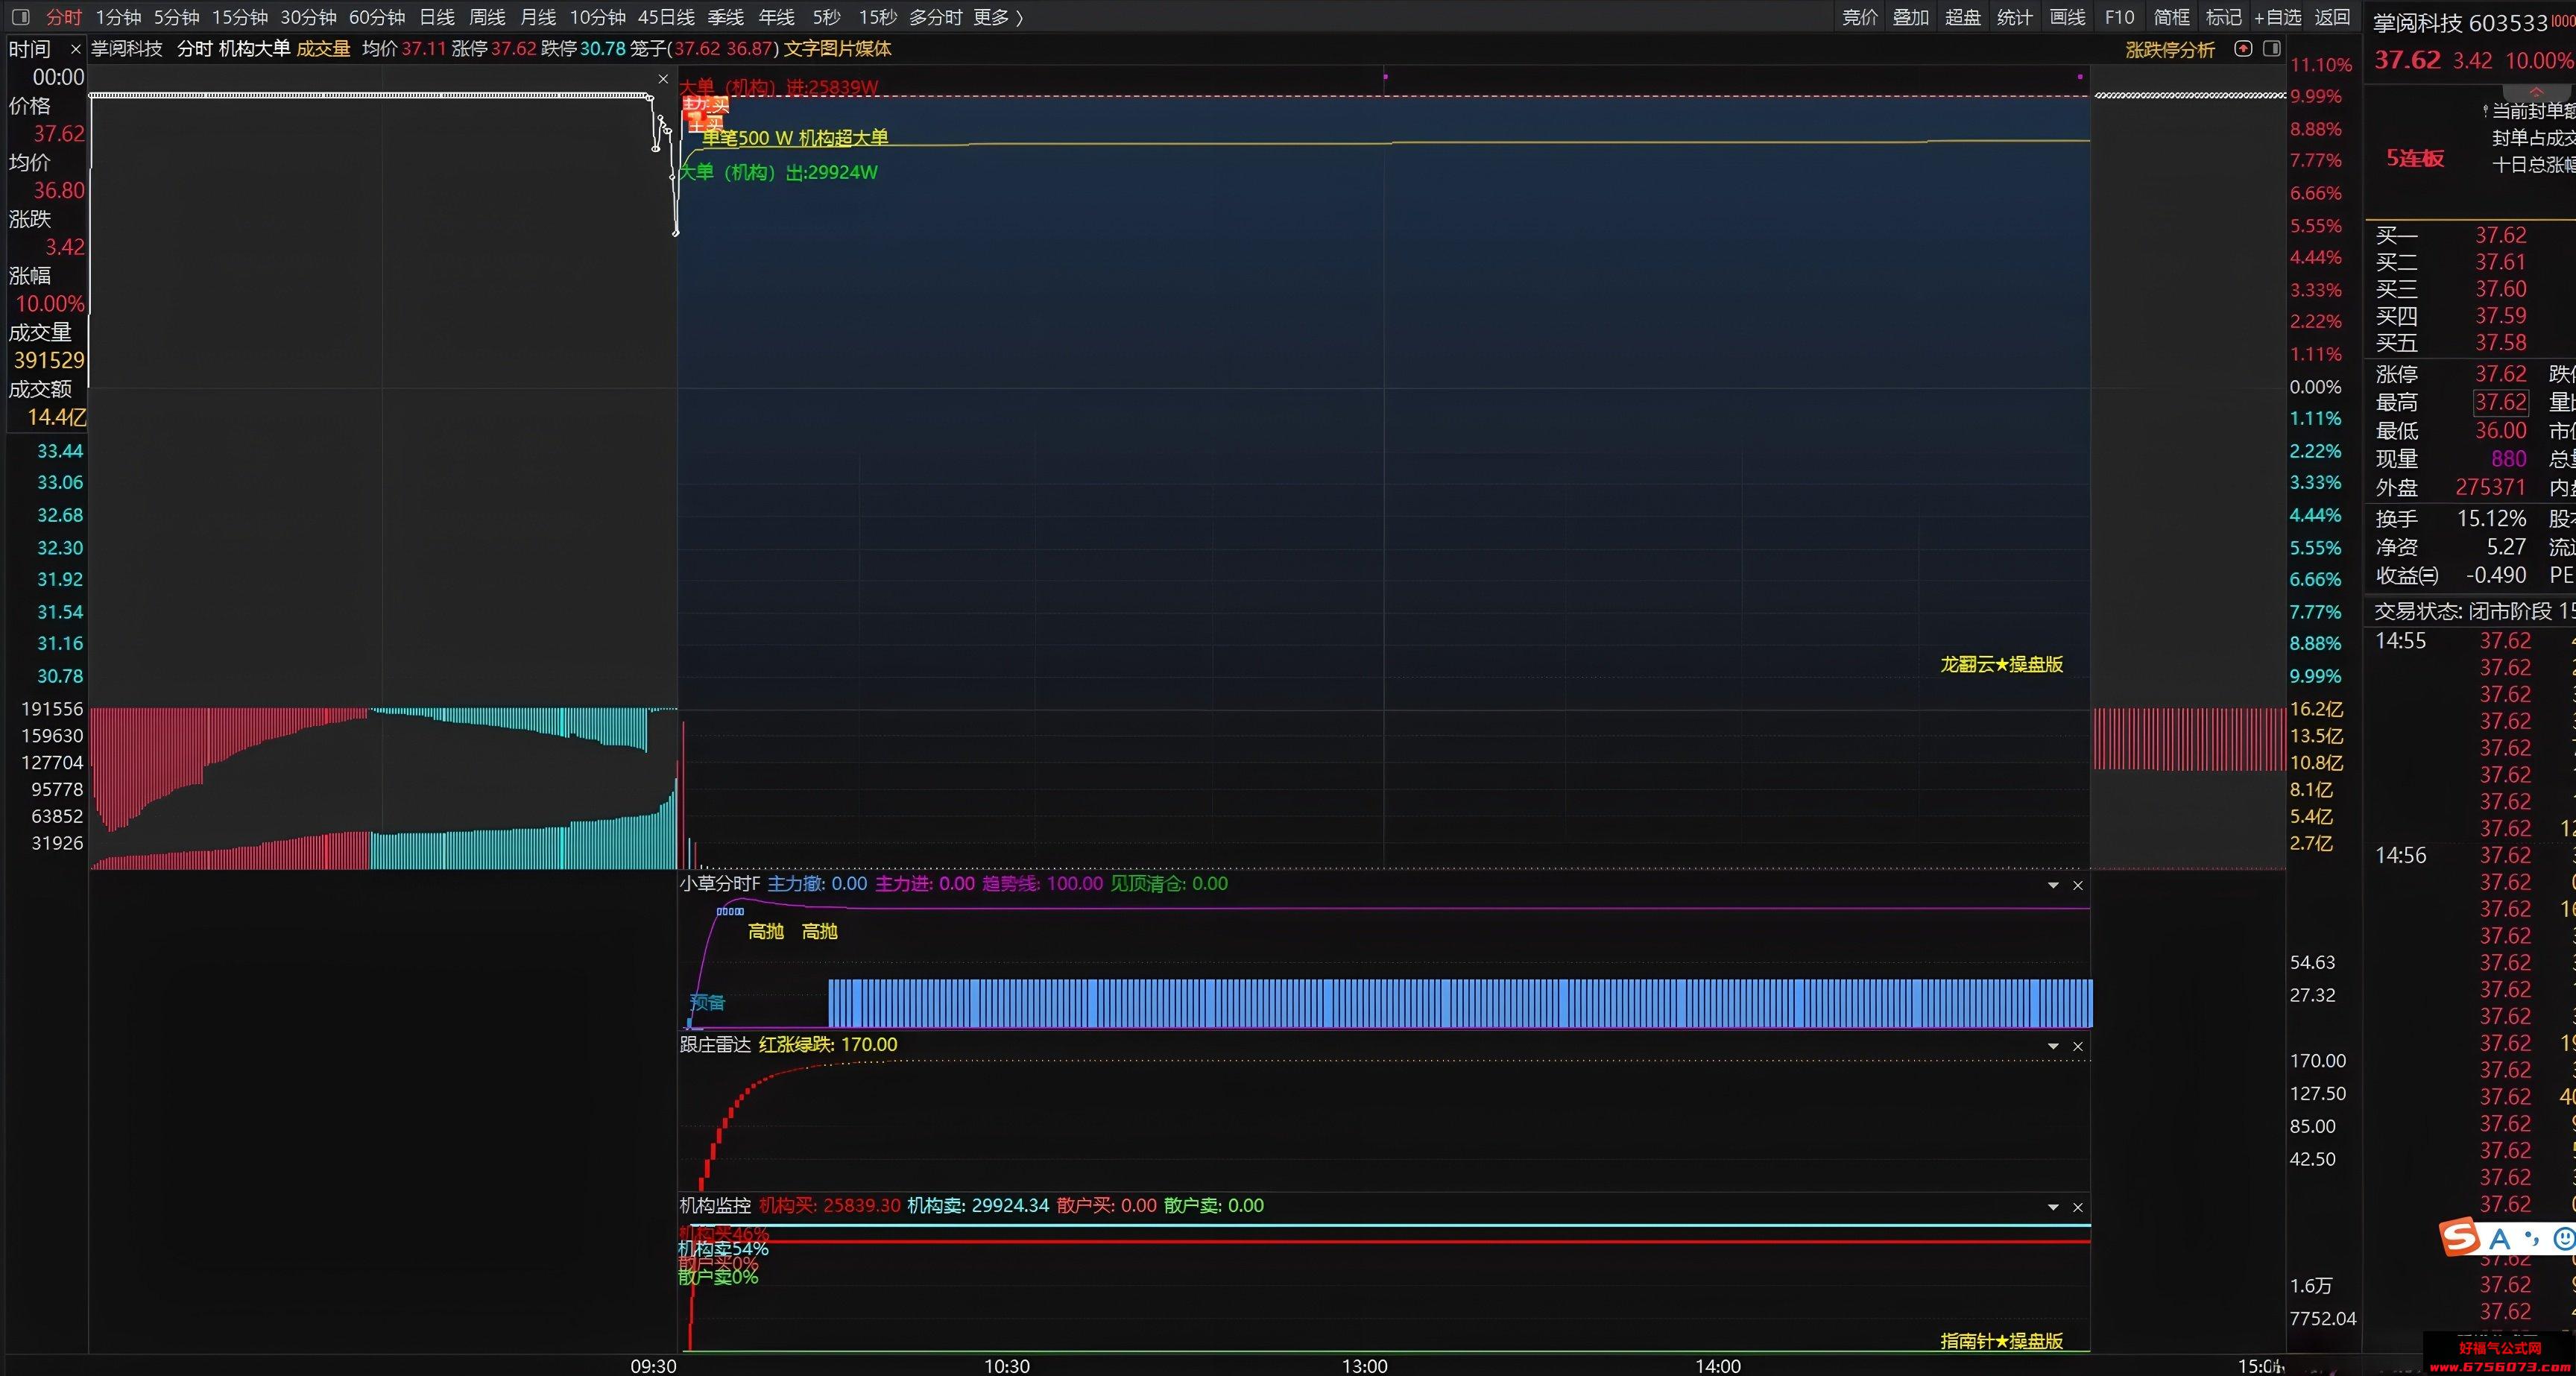
Task: Expand the 跟庄雷达 indicator dropdown
Action: (2053, 1046)
